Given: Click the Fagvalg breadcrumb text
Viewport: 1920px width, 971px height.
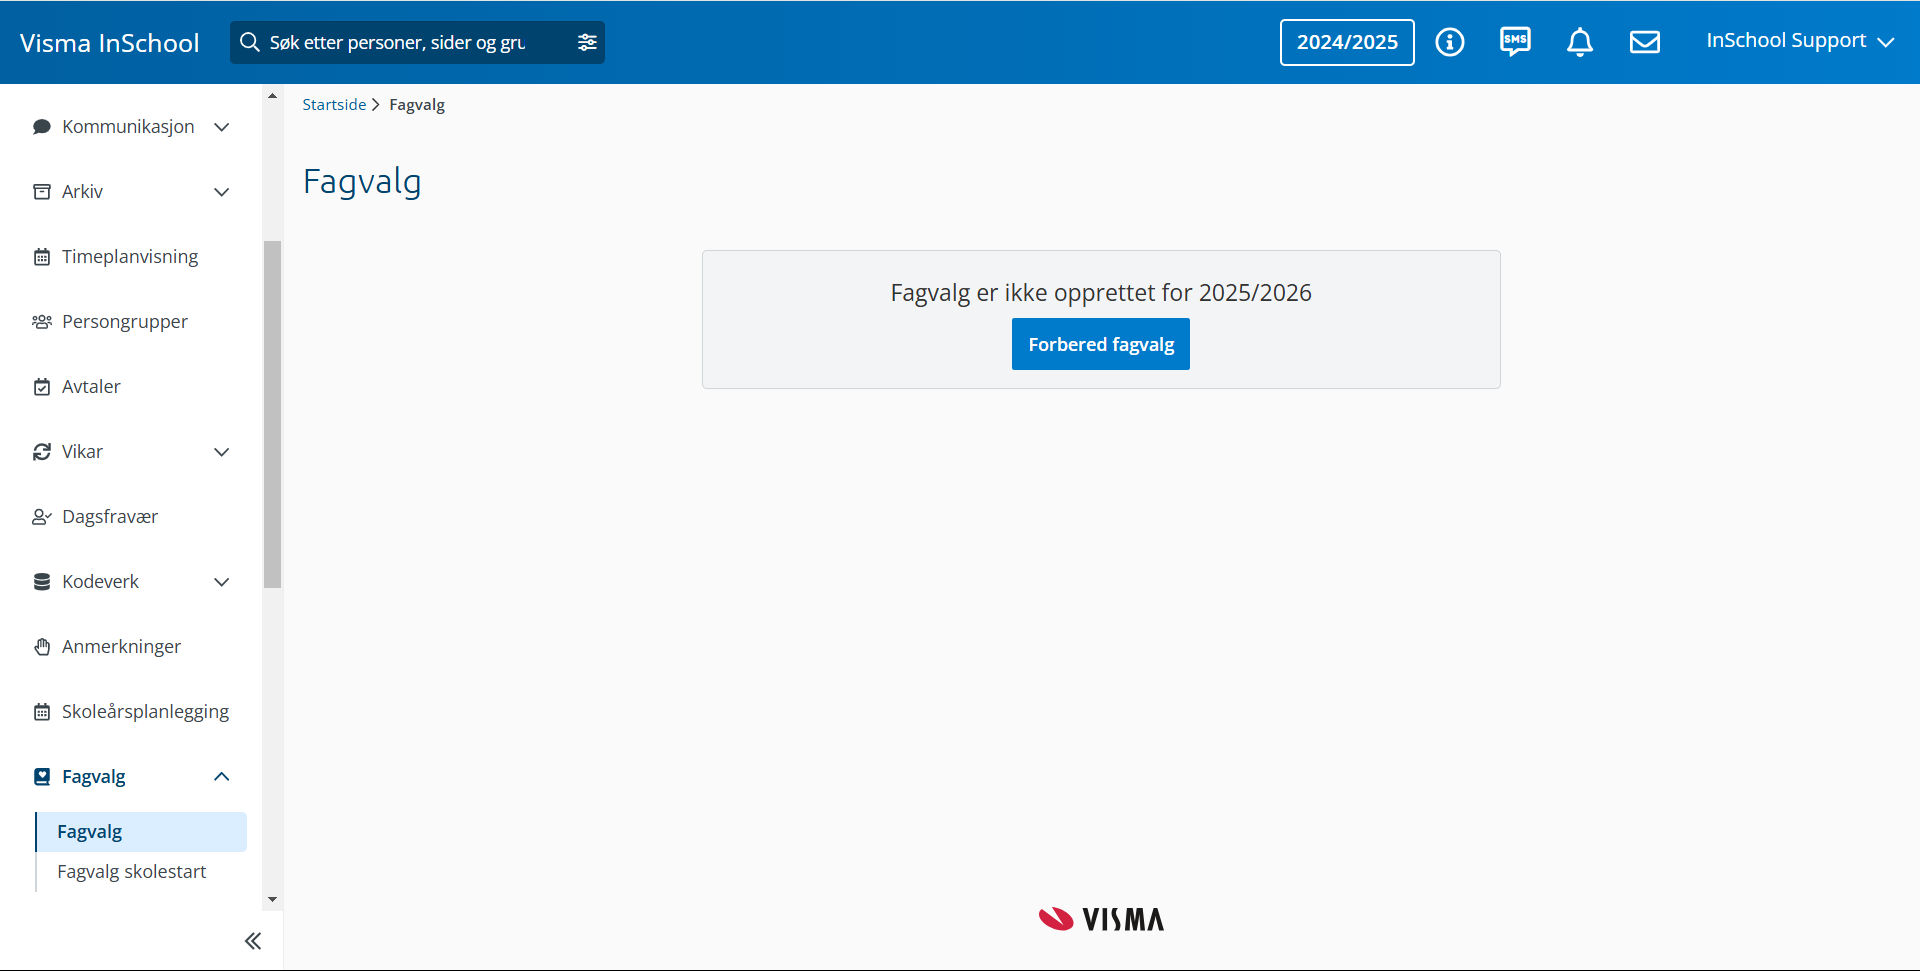Looking at the screenshot, I should click(x=417, y=105).
